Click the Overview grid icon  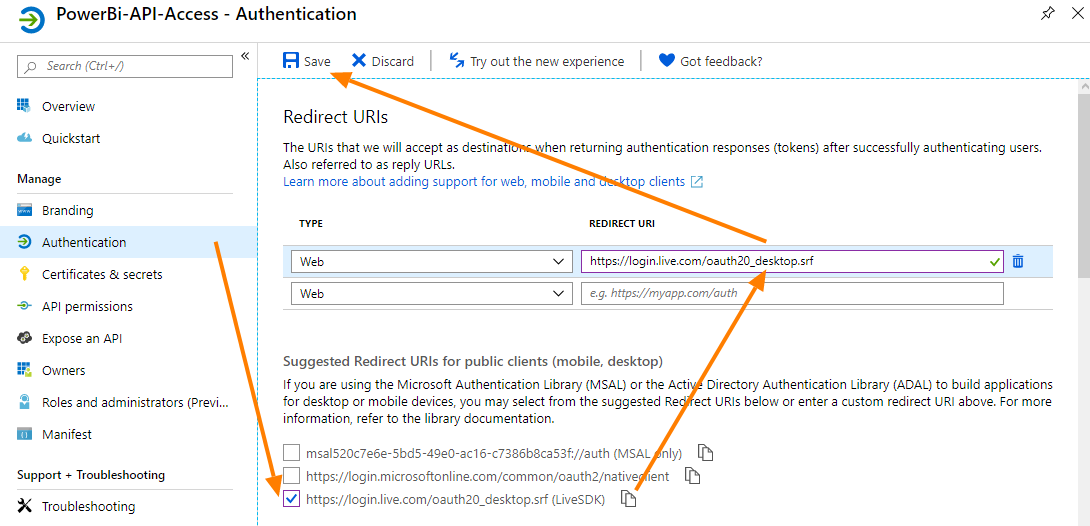[24, 106]
